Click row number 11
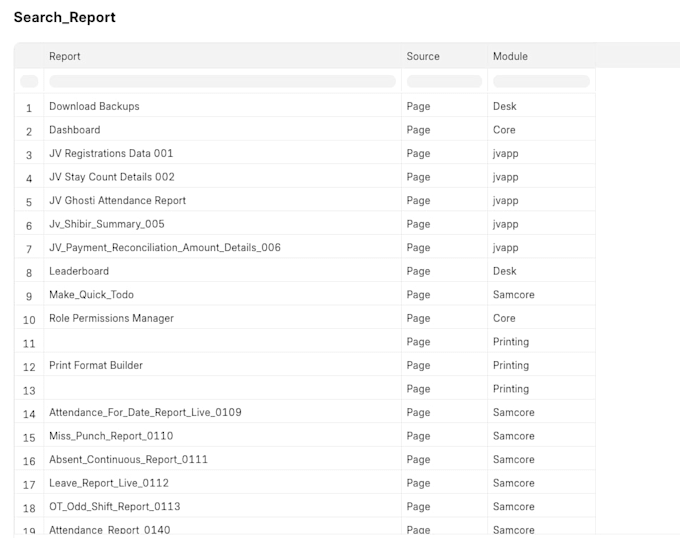The height and width of the screenshot is (538, 680). pyautogui.click(x=29, y=343)
